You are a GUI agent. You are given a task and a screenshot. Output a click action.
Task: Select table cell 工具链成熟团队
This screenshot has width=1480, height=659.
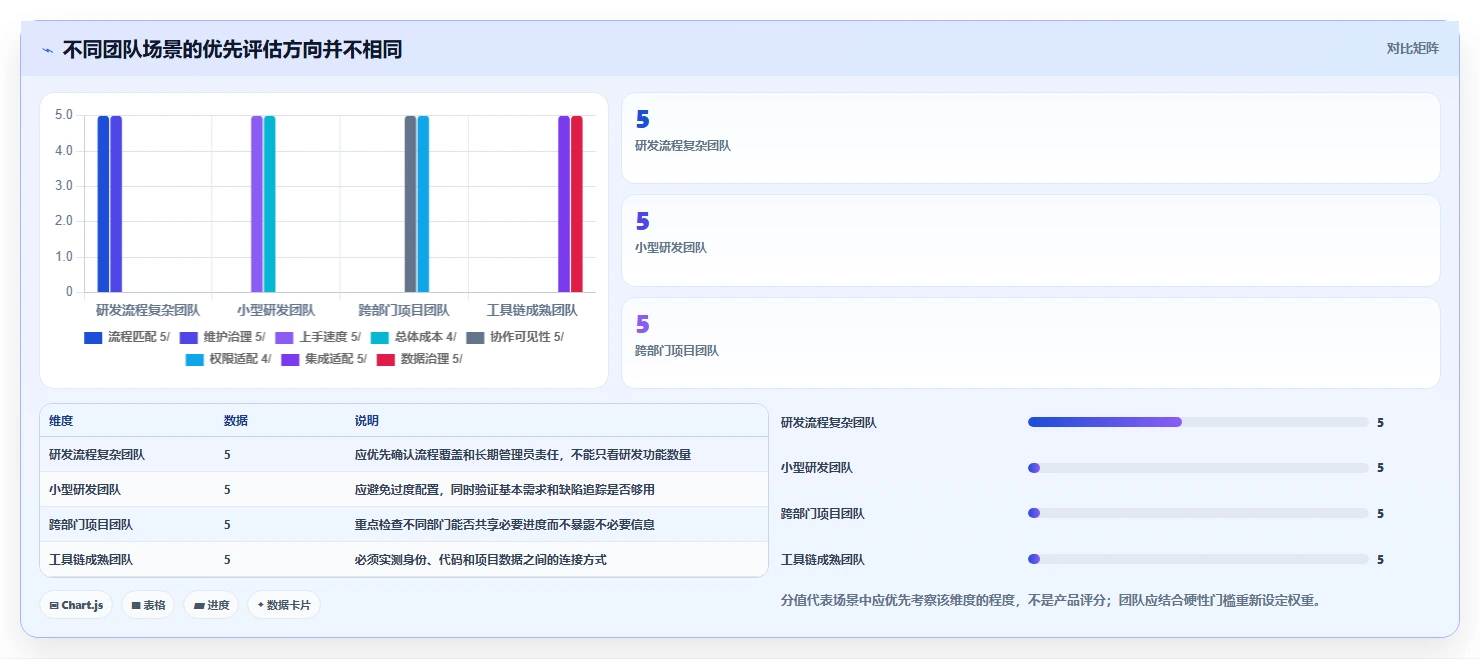coord(91,559)
